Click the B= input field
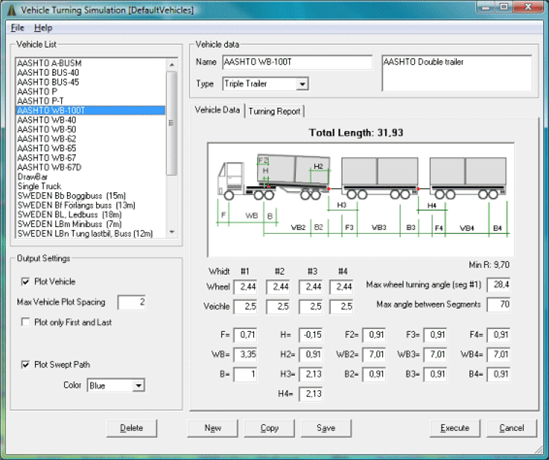549x460 pixels. click(245, 374)
